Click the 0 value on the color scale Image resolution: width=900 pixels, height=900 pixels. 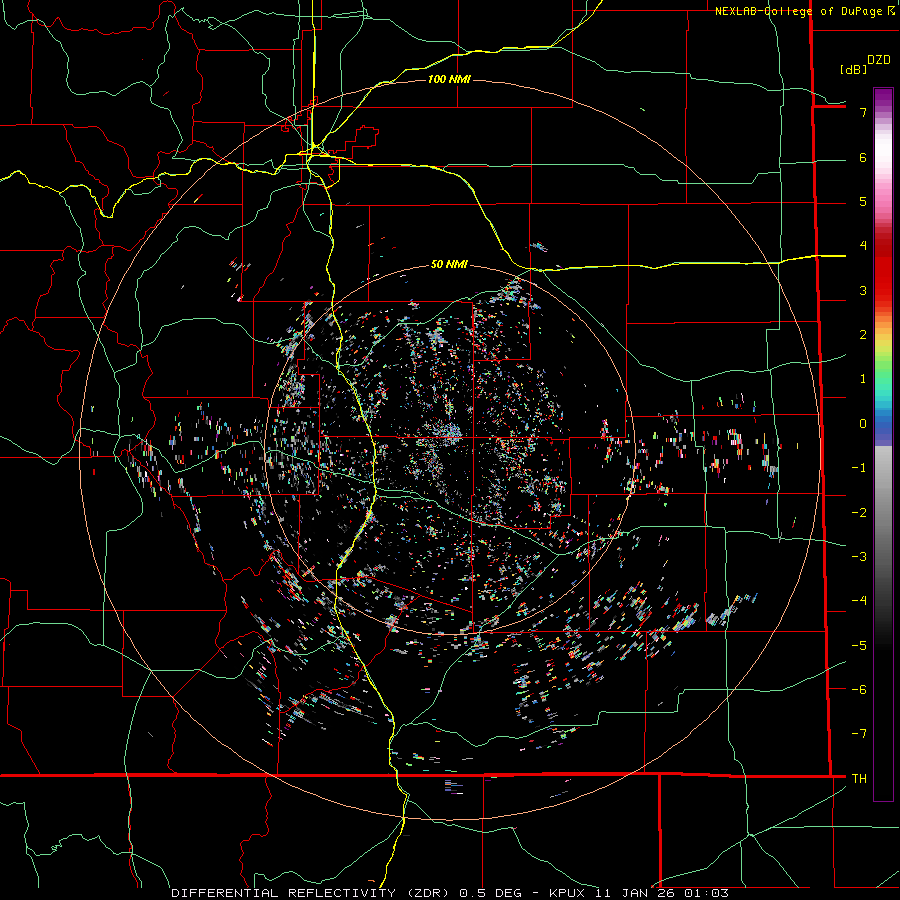point(863,424)
